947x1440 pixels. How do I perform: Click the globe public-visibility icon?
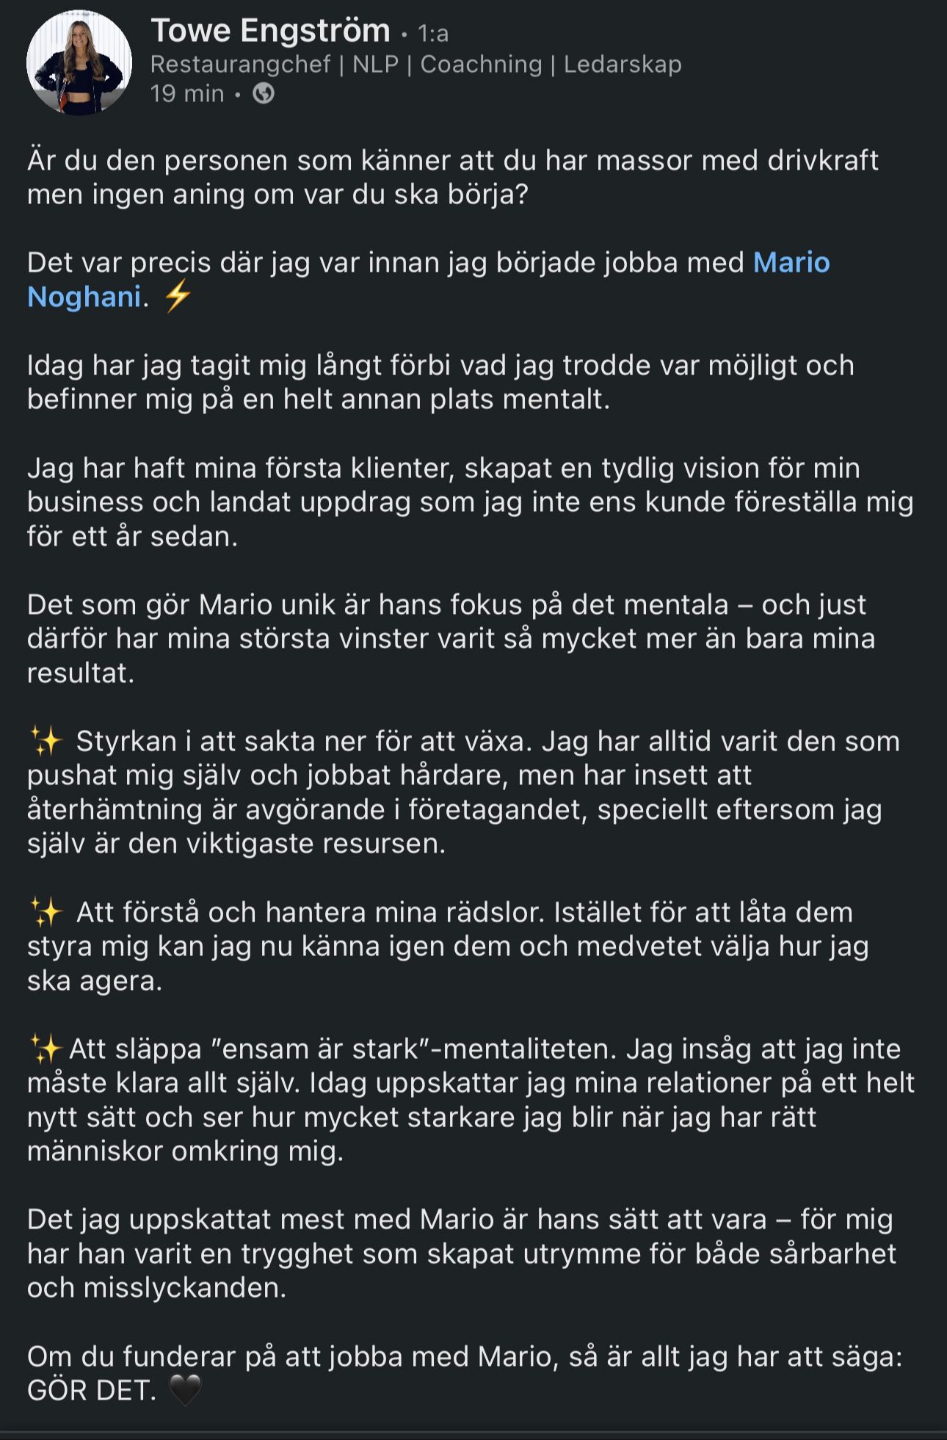(264, 93)
